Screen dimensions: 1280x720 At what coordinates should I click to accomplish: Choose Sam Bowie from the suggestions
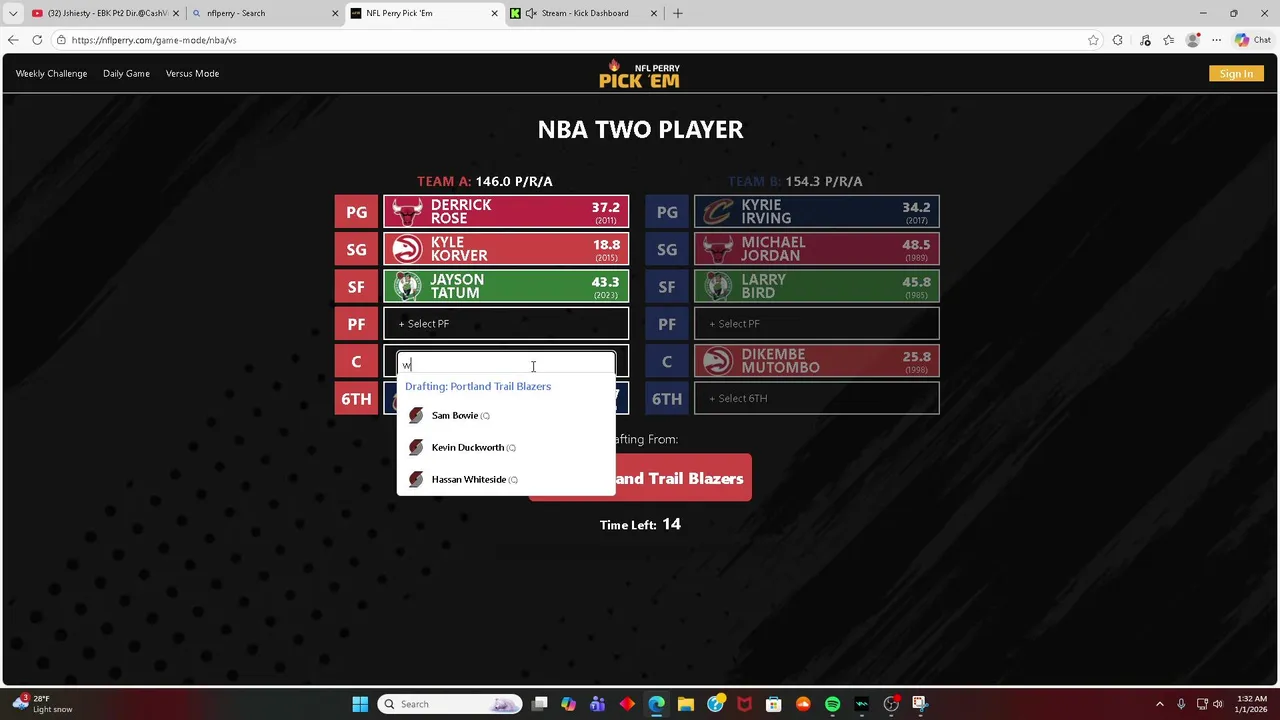506,415
